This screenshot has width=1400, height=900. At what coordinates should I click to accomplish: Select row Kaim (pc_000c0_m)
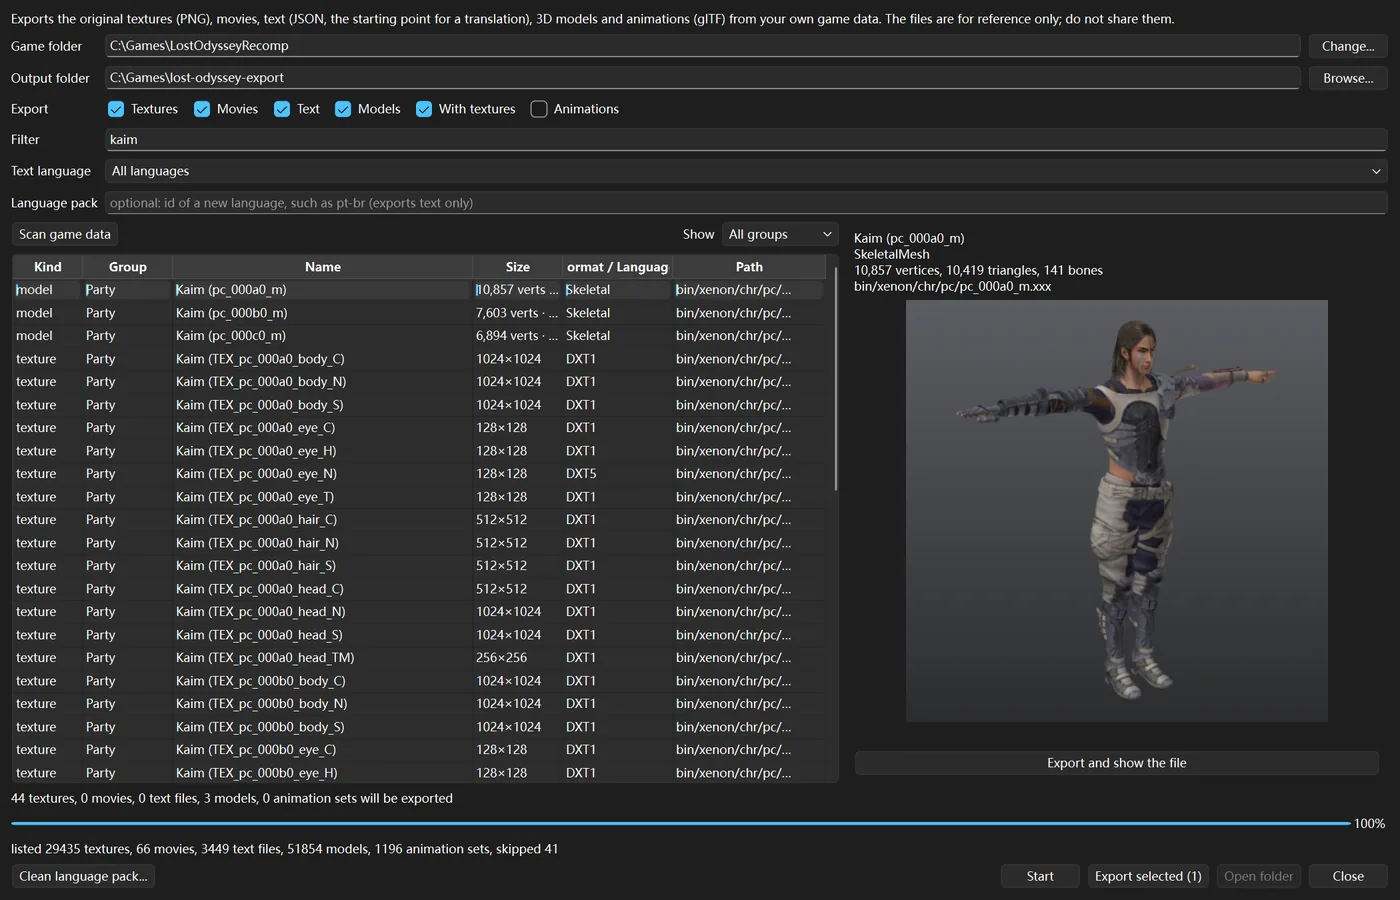[x=419, y=336]
